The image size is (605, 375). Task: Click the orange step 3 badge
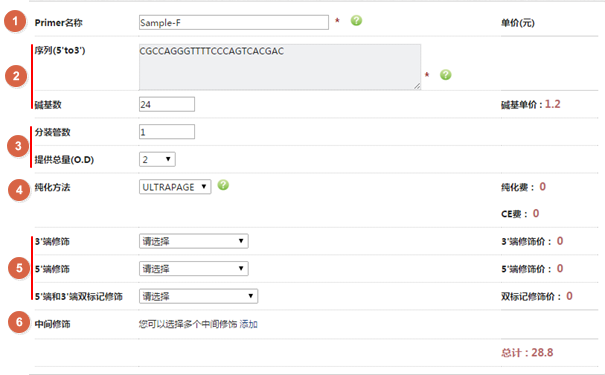[x=18, y=146]
